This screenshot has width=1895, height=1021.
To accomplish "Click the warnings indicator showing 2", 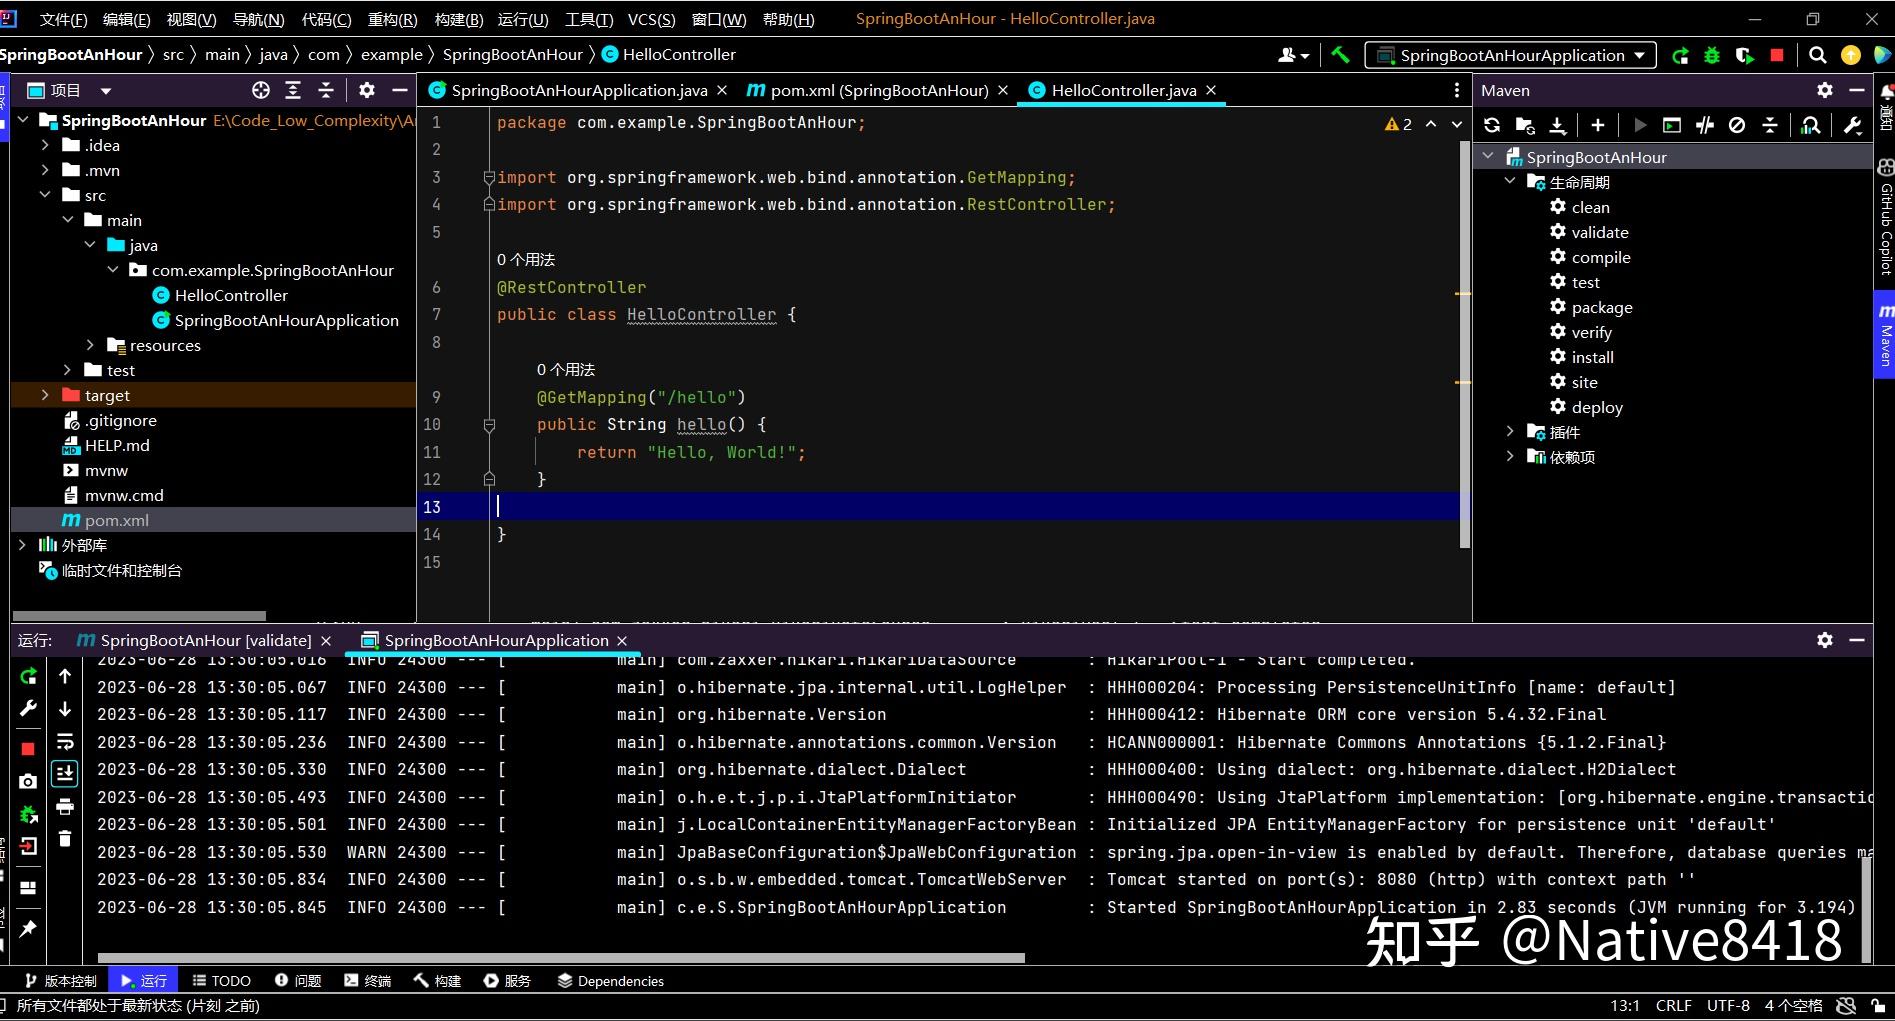I will pyautogui.click(x=1399, y=124).
